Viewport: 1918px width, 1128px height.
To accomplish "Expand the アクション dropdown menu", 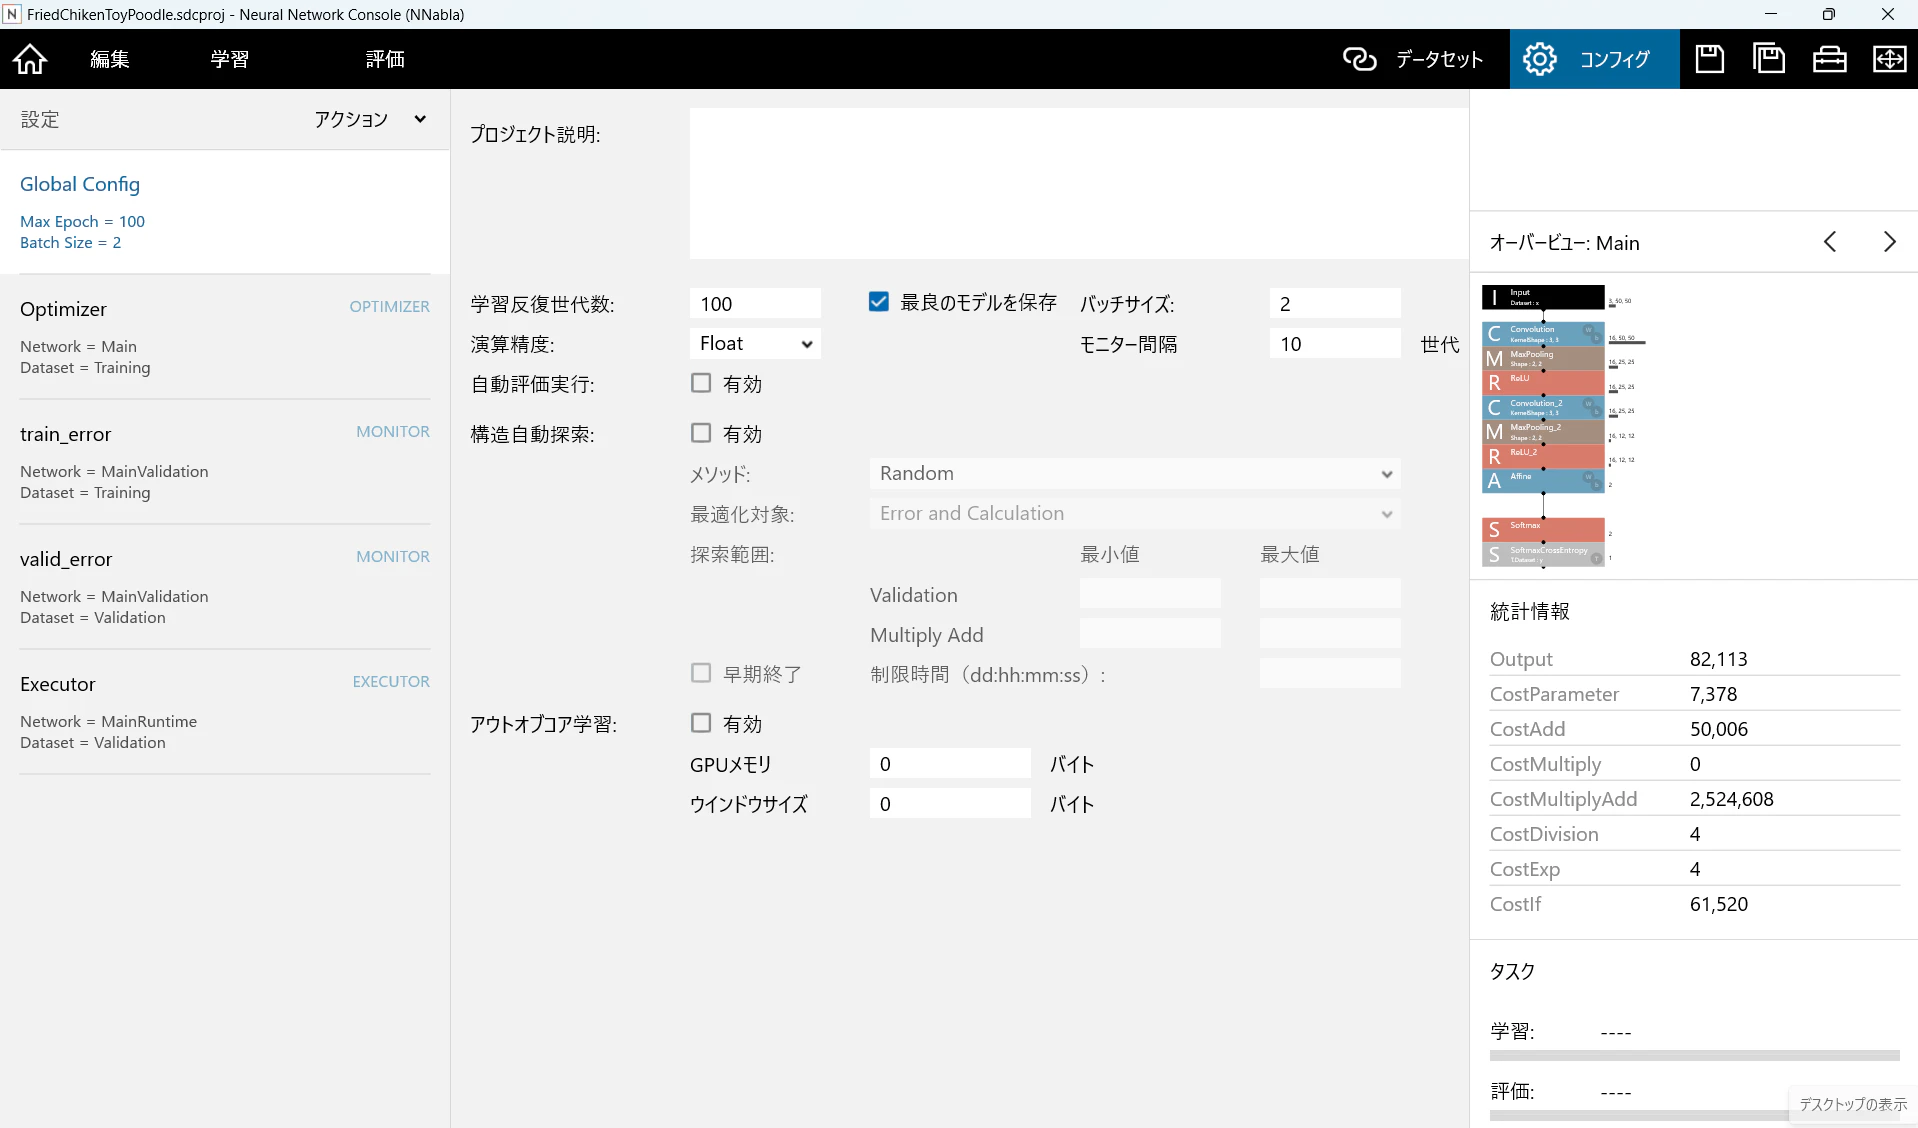I will (370, 119).
